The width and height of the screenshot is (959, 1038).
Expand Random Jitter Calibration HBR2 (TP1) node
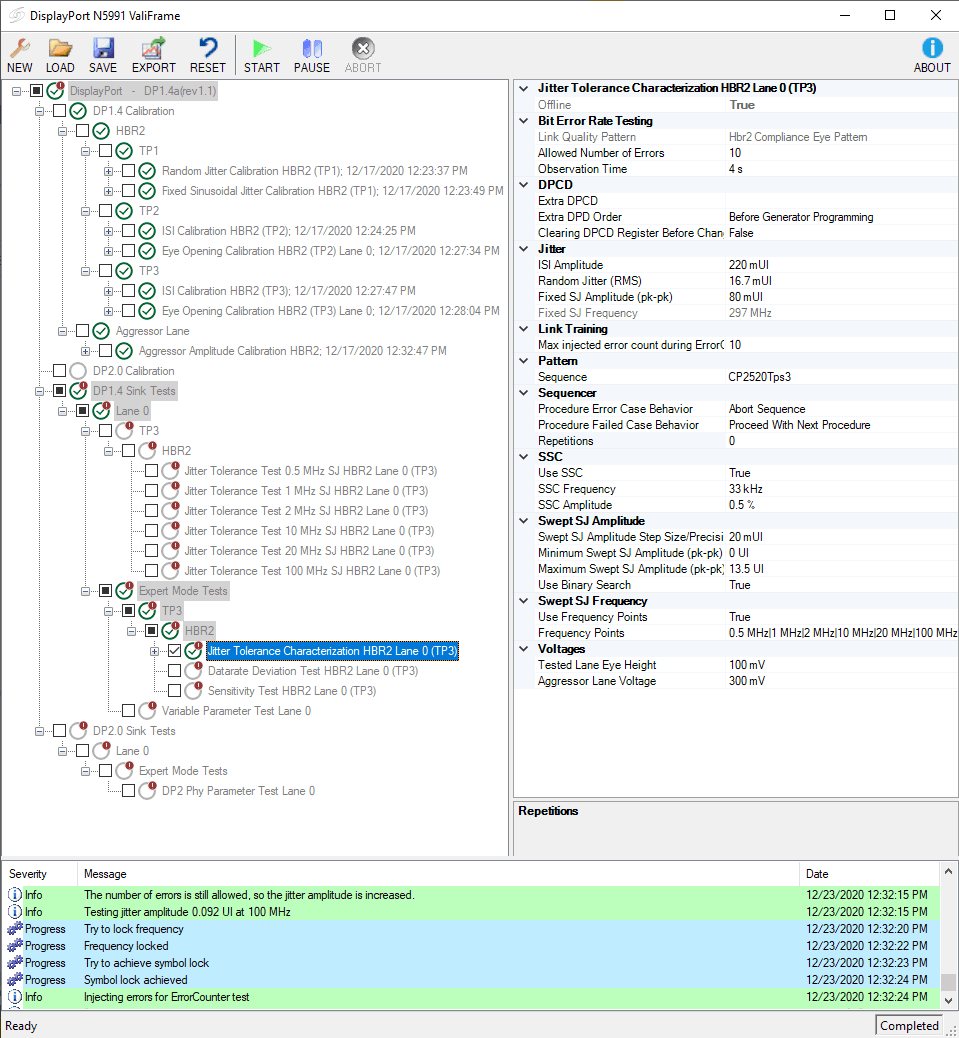point(109,171)
